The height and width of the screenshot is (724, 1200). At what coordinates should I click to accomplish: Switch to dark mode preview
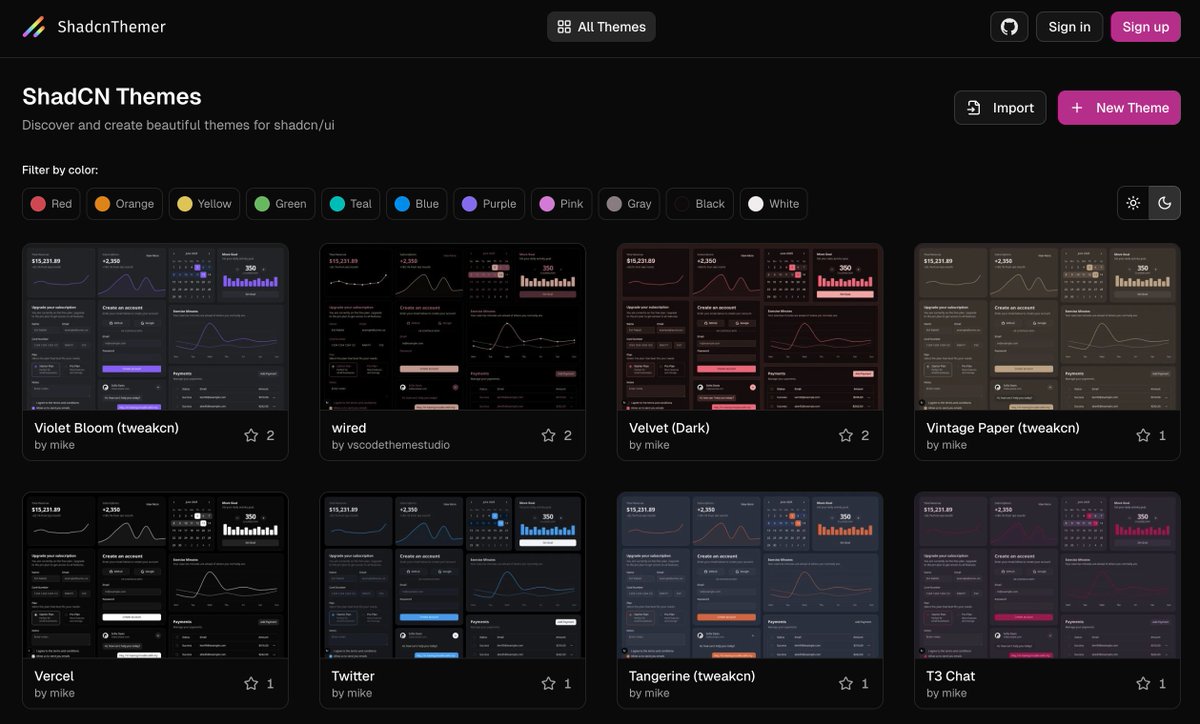[x=1164, y=203]
